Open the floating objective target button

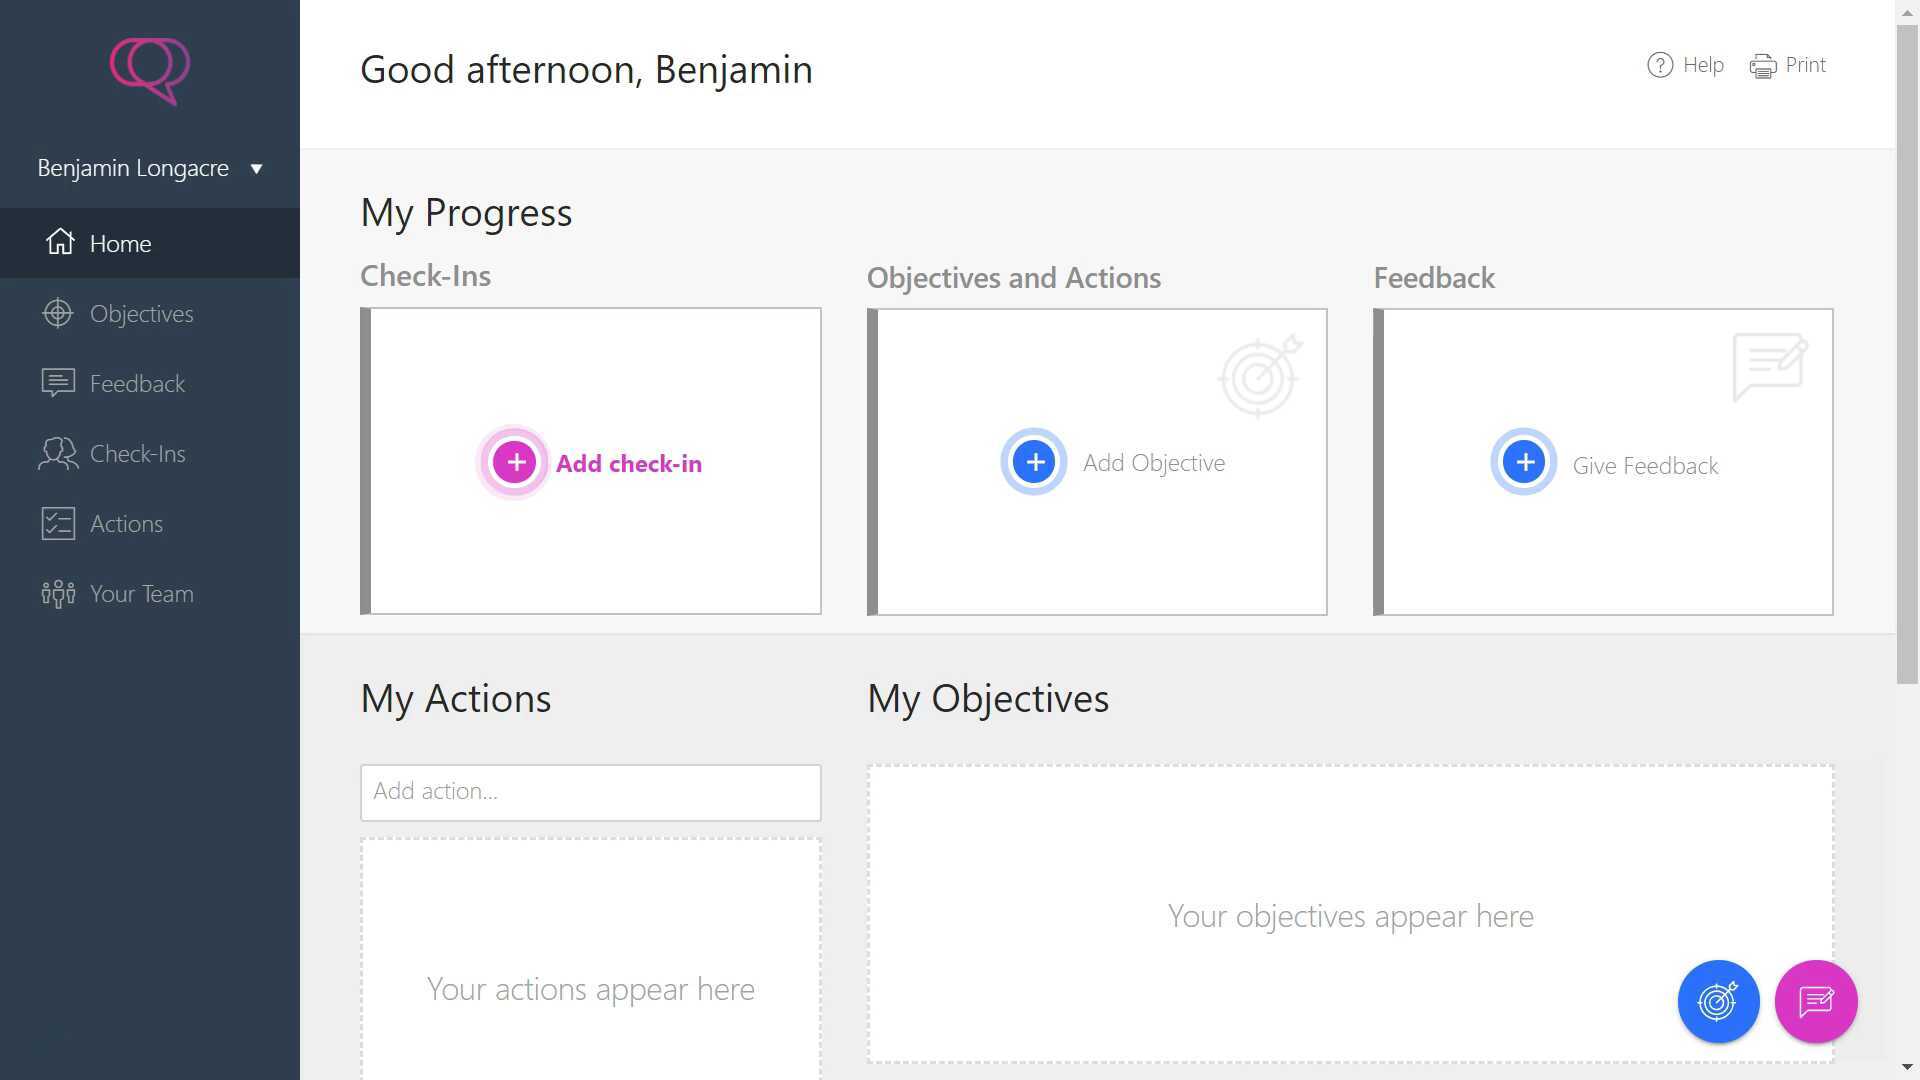1718,1001
